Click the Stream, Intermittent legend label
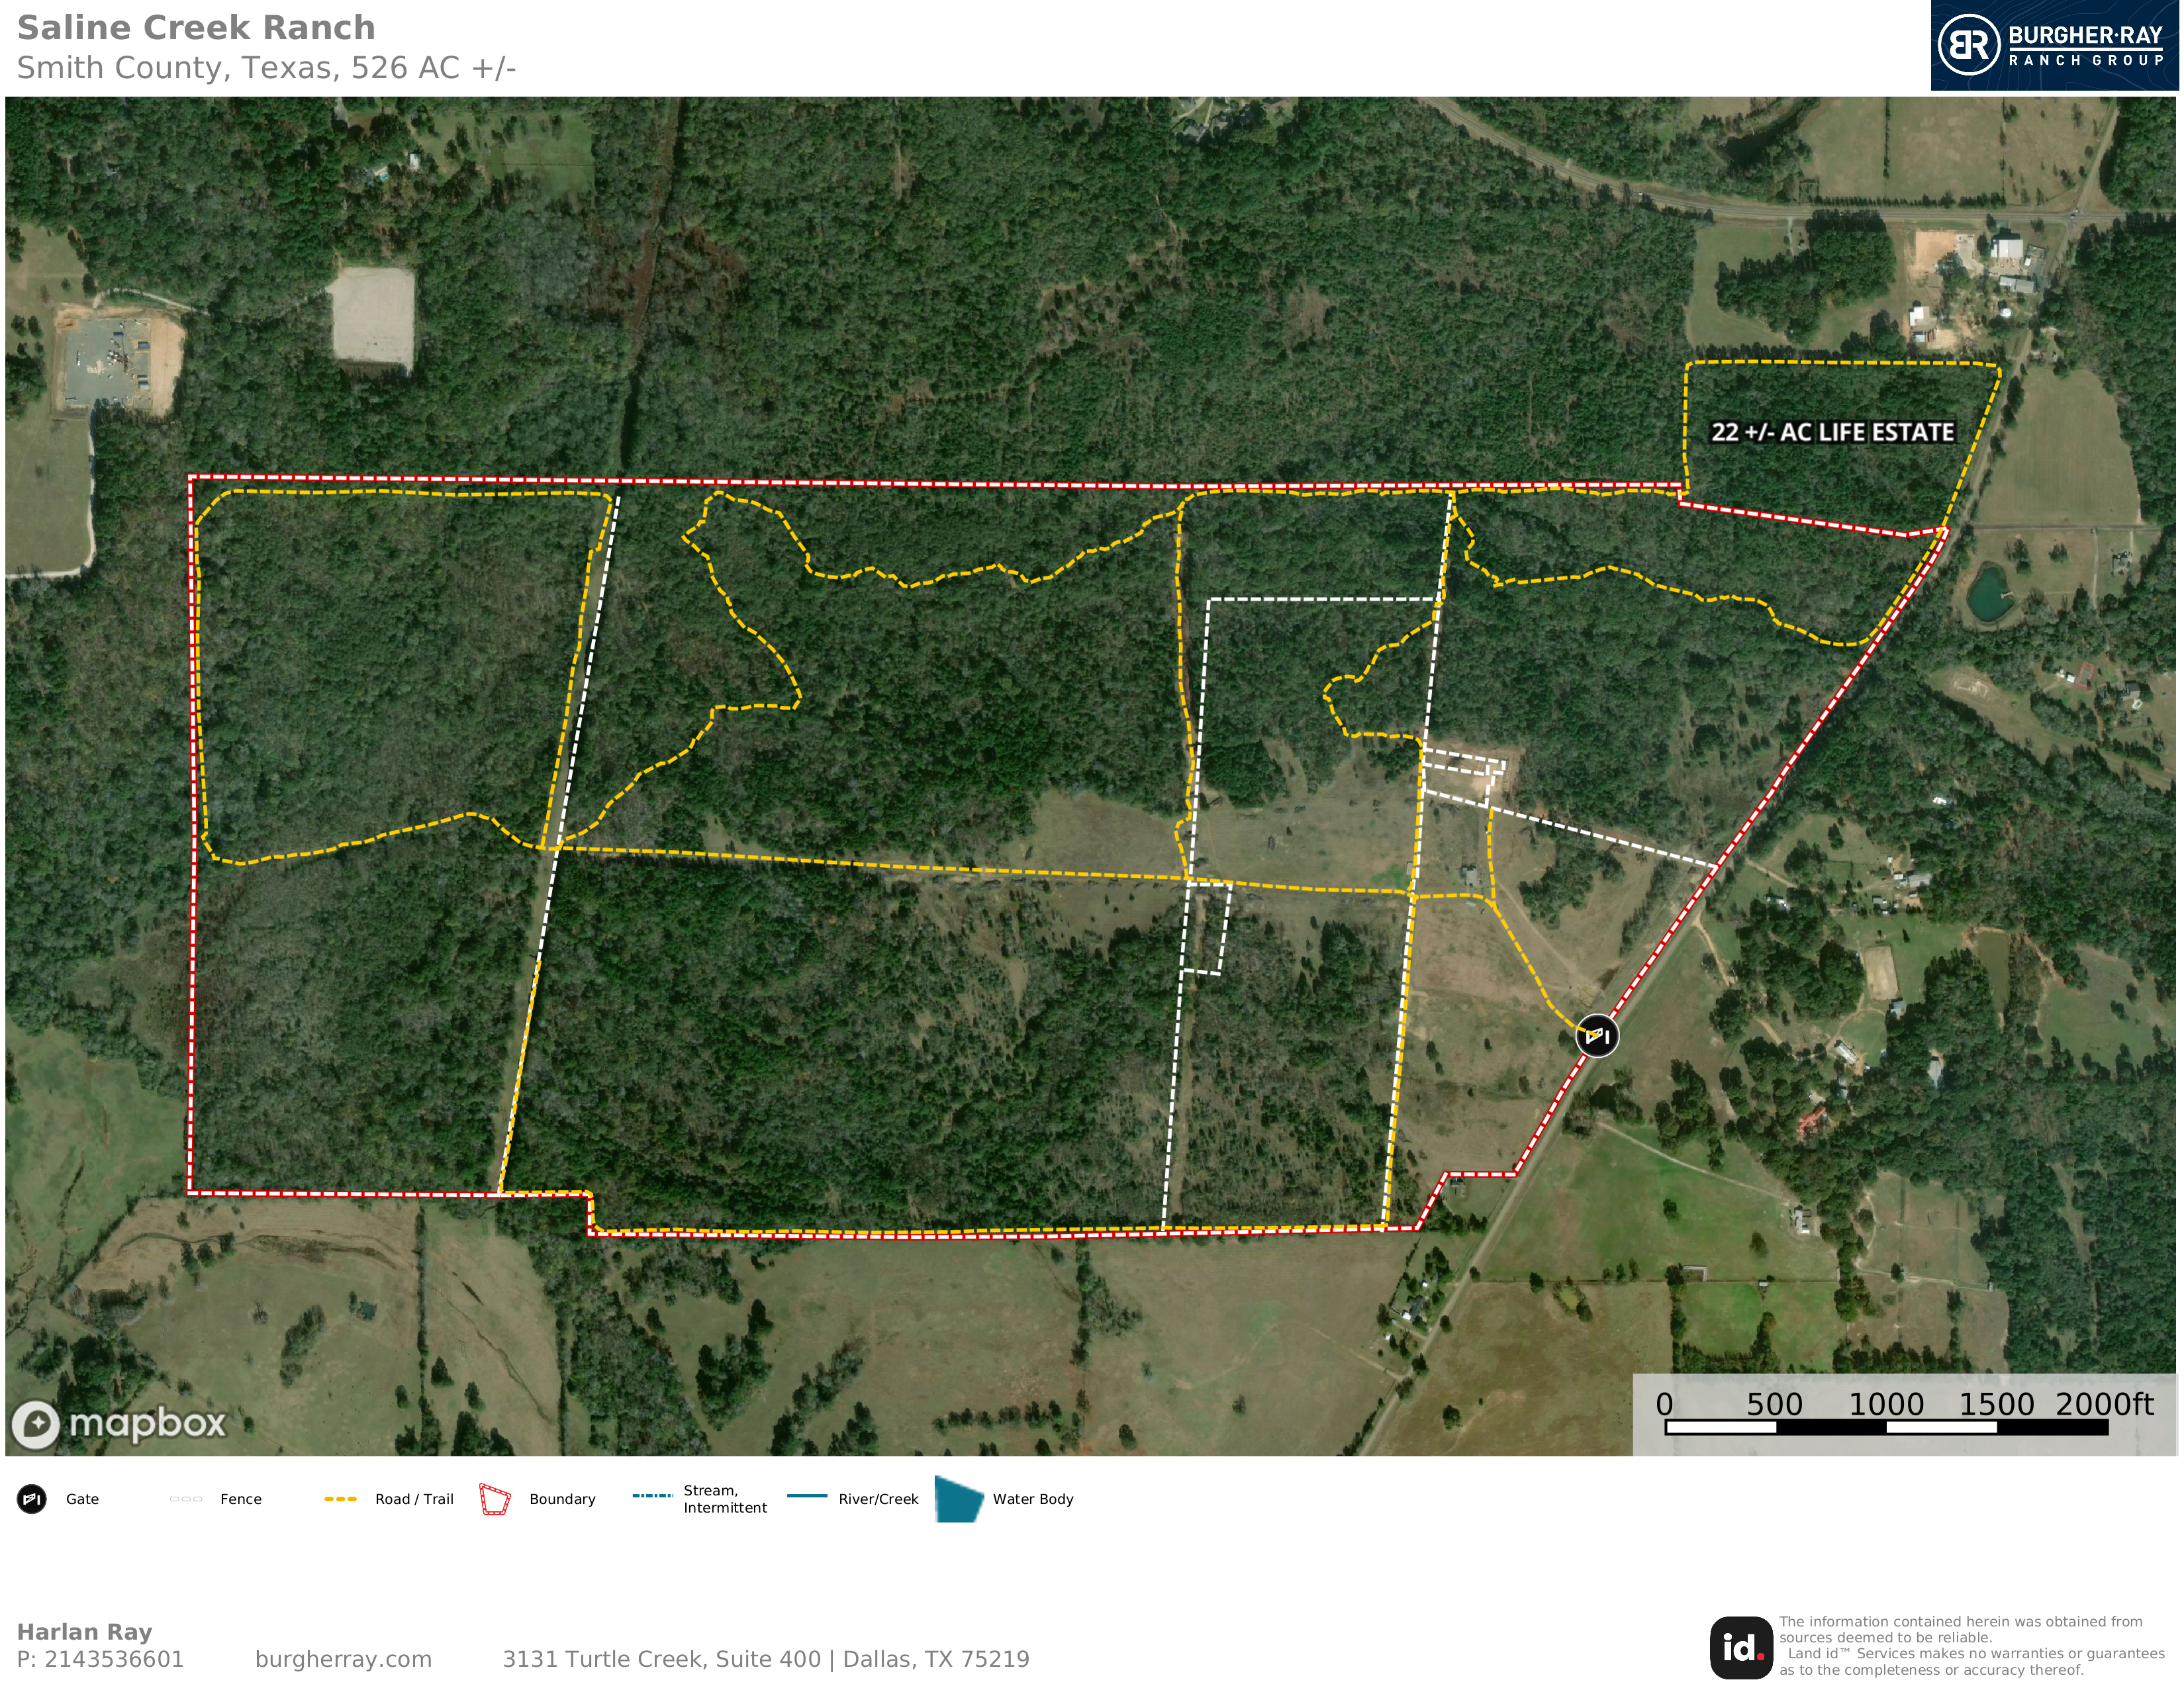This screenshot has height=1688, width=2184. click(x=725, y=1499)
